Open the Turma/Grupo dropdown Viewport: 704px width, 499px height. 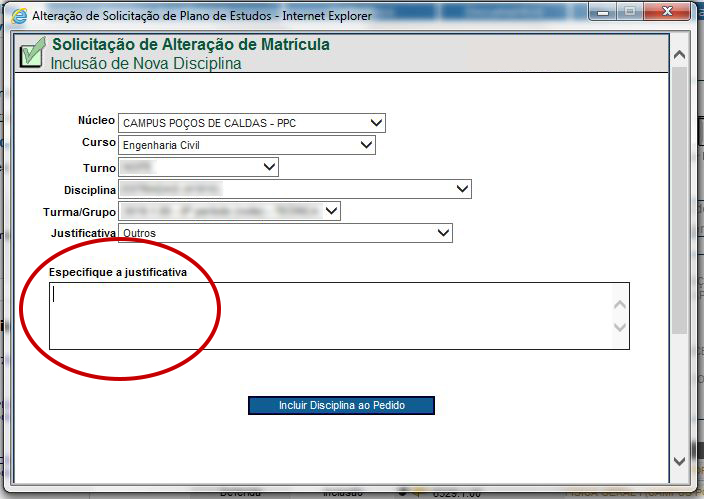[x=332, y=211]
